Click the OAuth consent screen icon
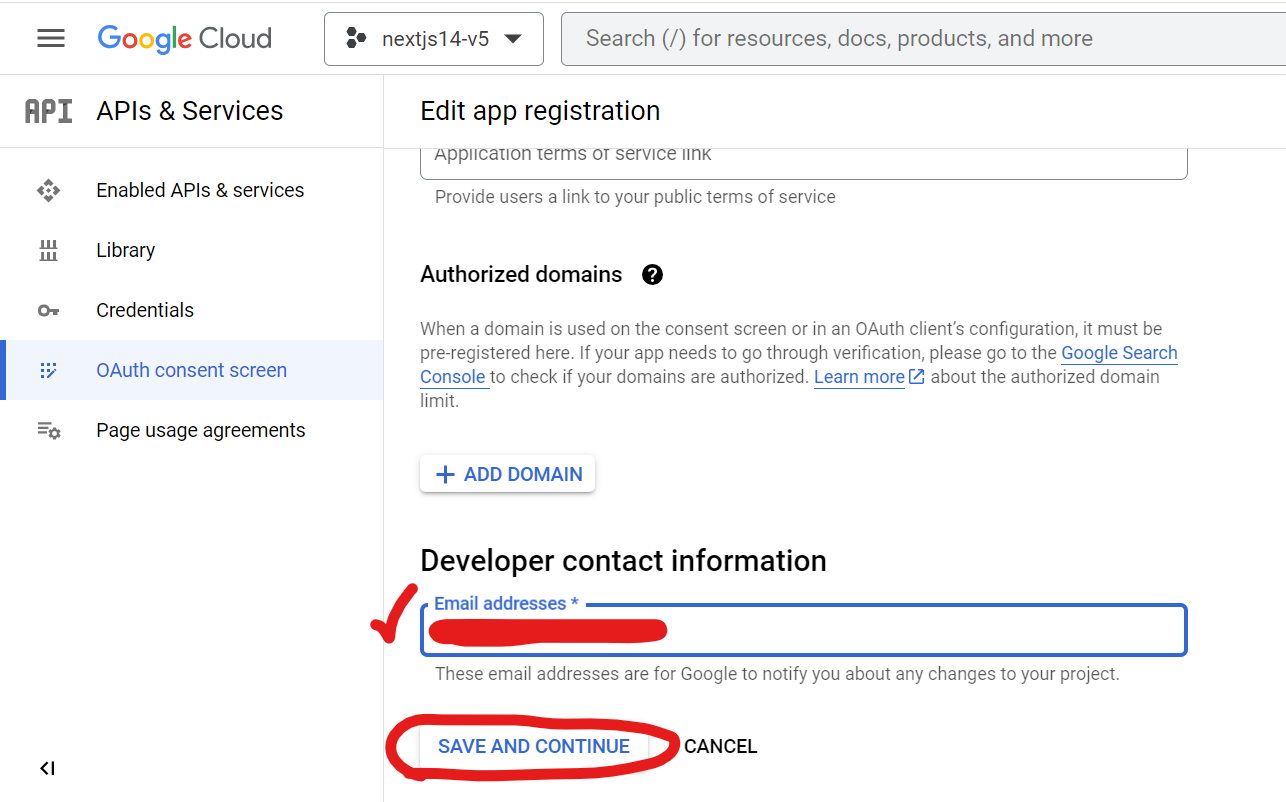Viewport: 1286px width, 802px height. pyautogui.click(x=48, y=370)
